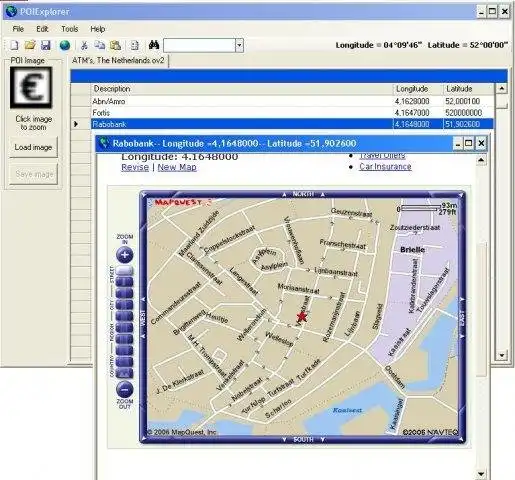
Task: Click the document icon next to the binoculars
Action: (135, 45)
